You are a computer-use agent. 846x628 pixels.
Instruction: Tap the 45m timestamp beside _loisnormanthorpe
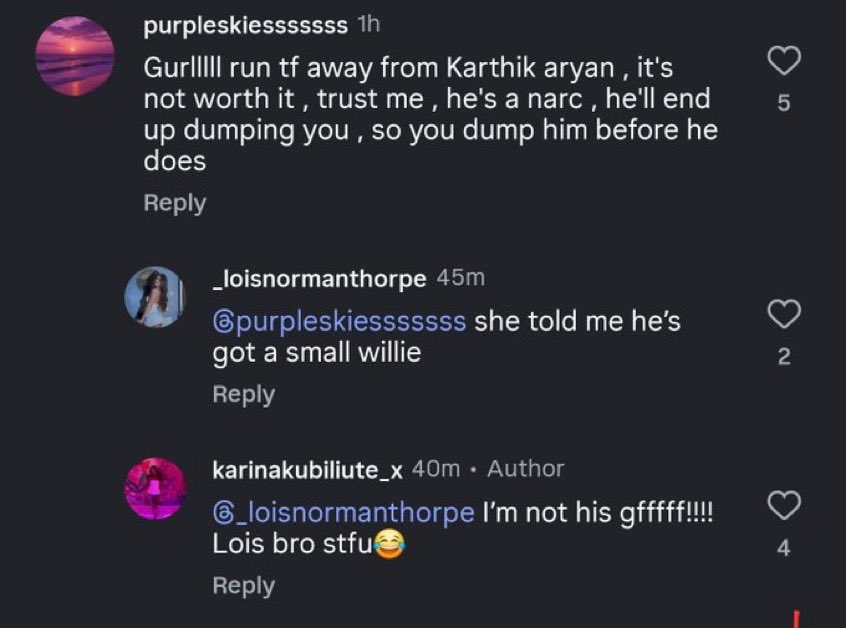[x=461, y=279]
